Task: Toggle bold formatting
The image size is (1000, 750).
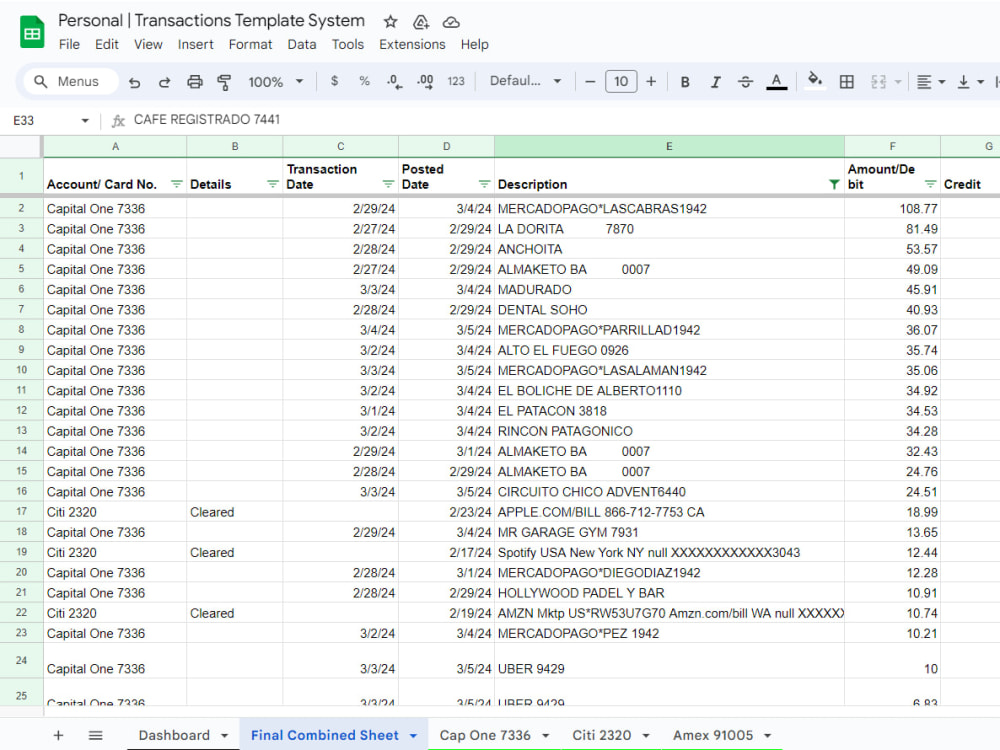Action: click(685, 82)
